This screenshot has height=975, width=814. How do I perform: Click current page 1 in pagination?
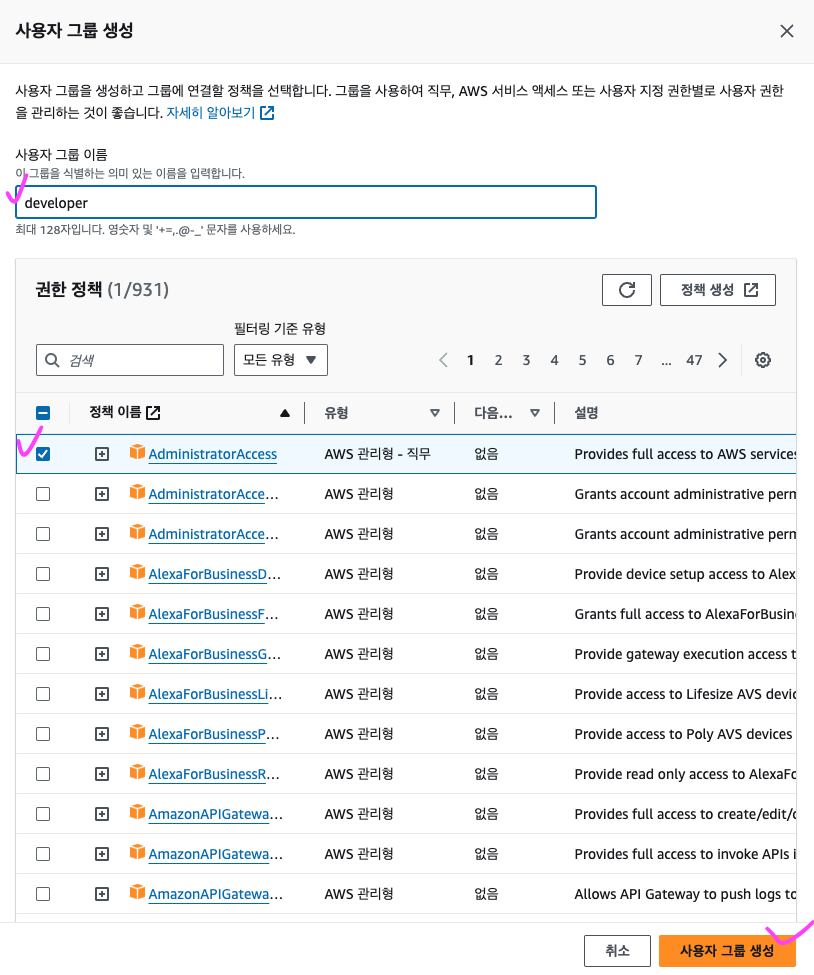tap(470, 360)
